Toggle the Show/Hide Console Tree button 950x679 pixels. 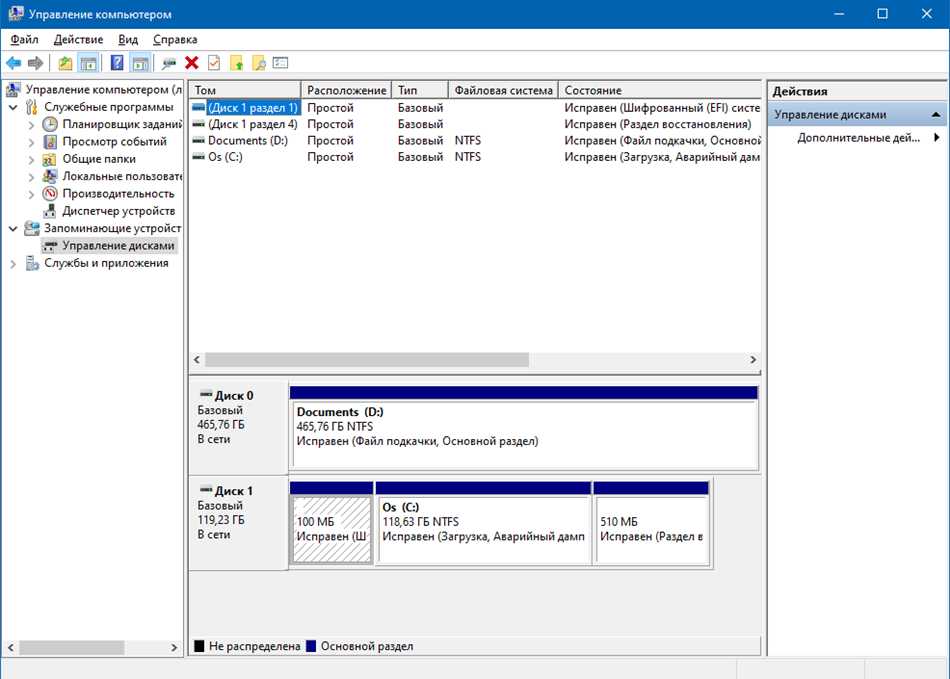tap(89, 63)
